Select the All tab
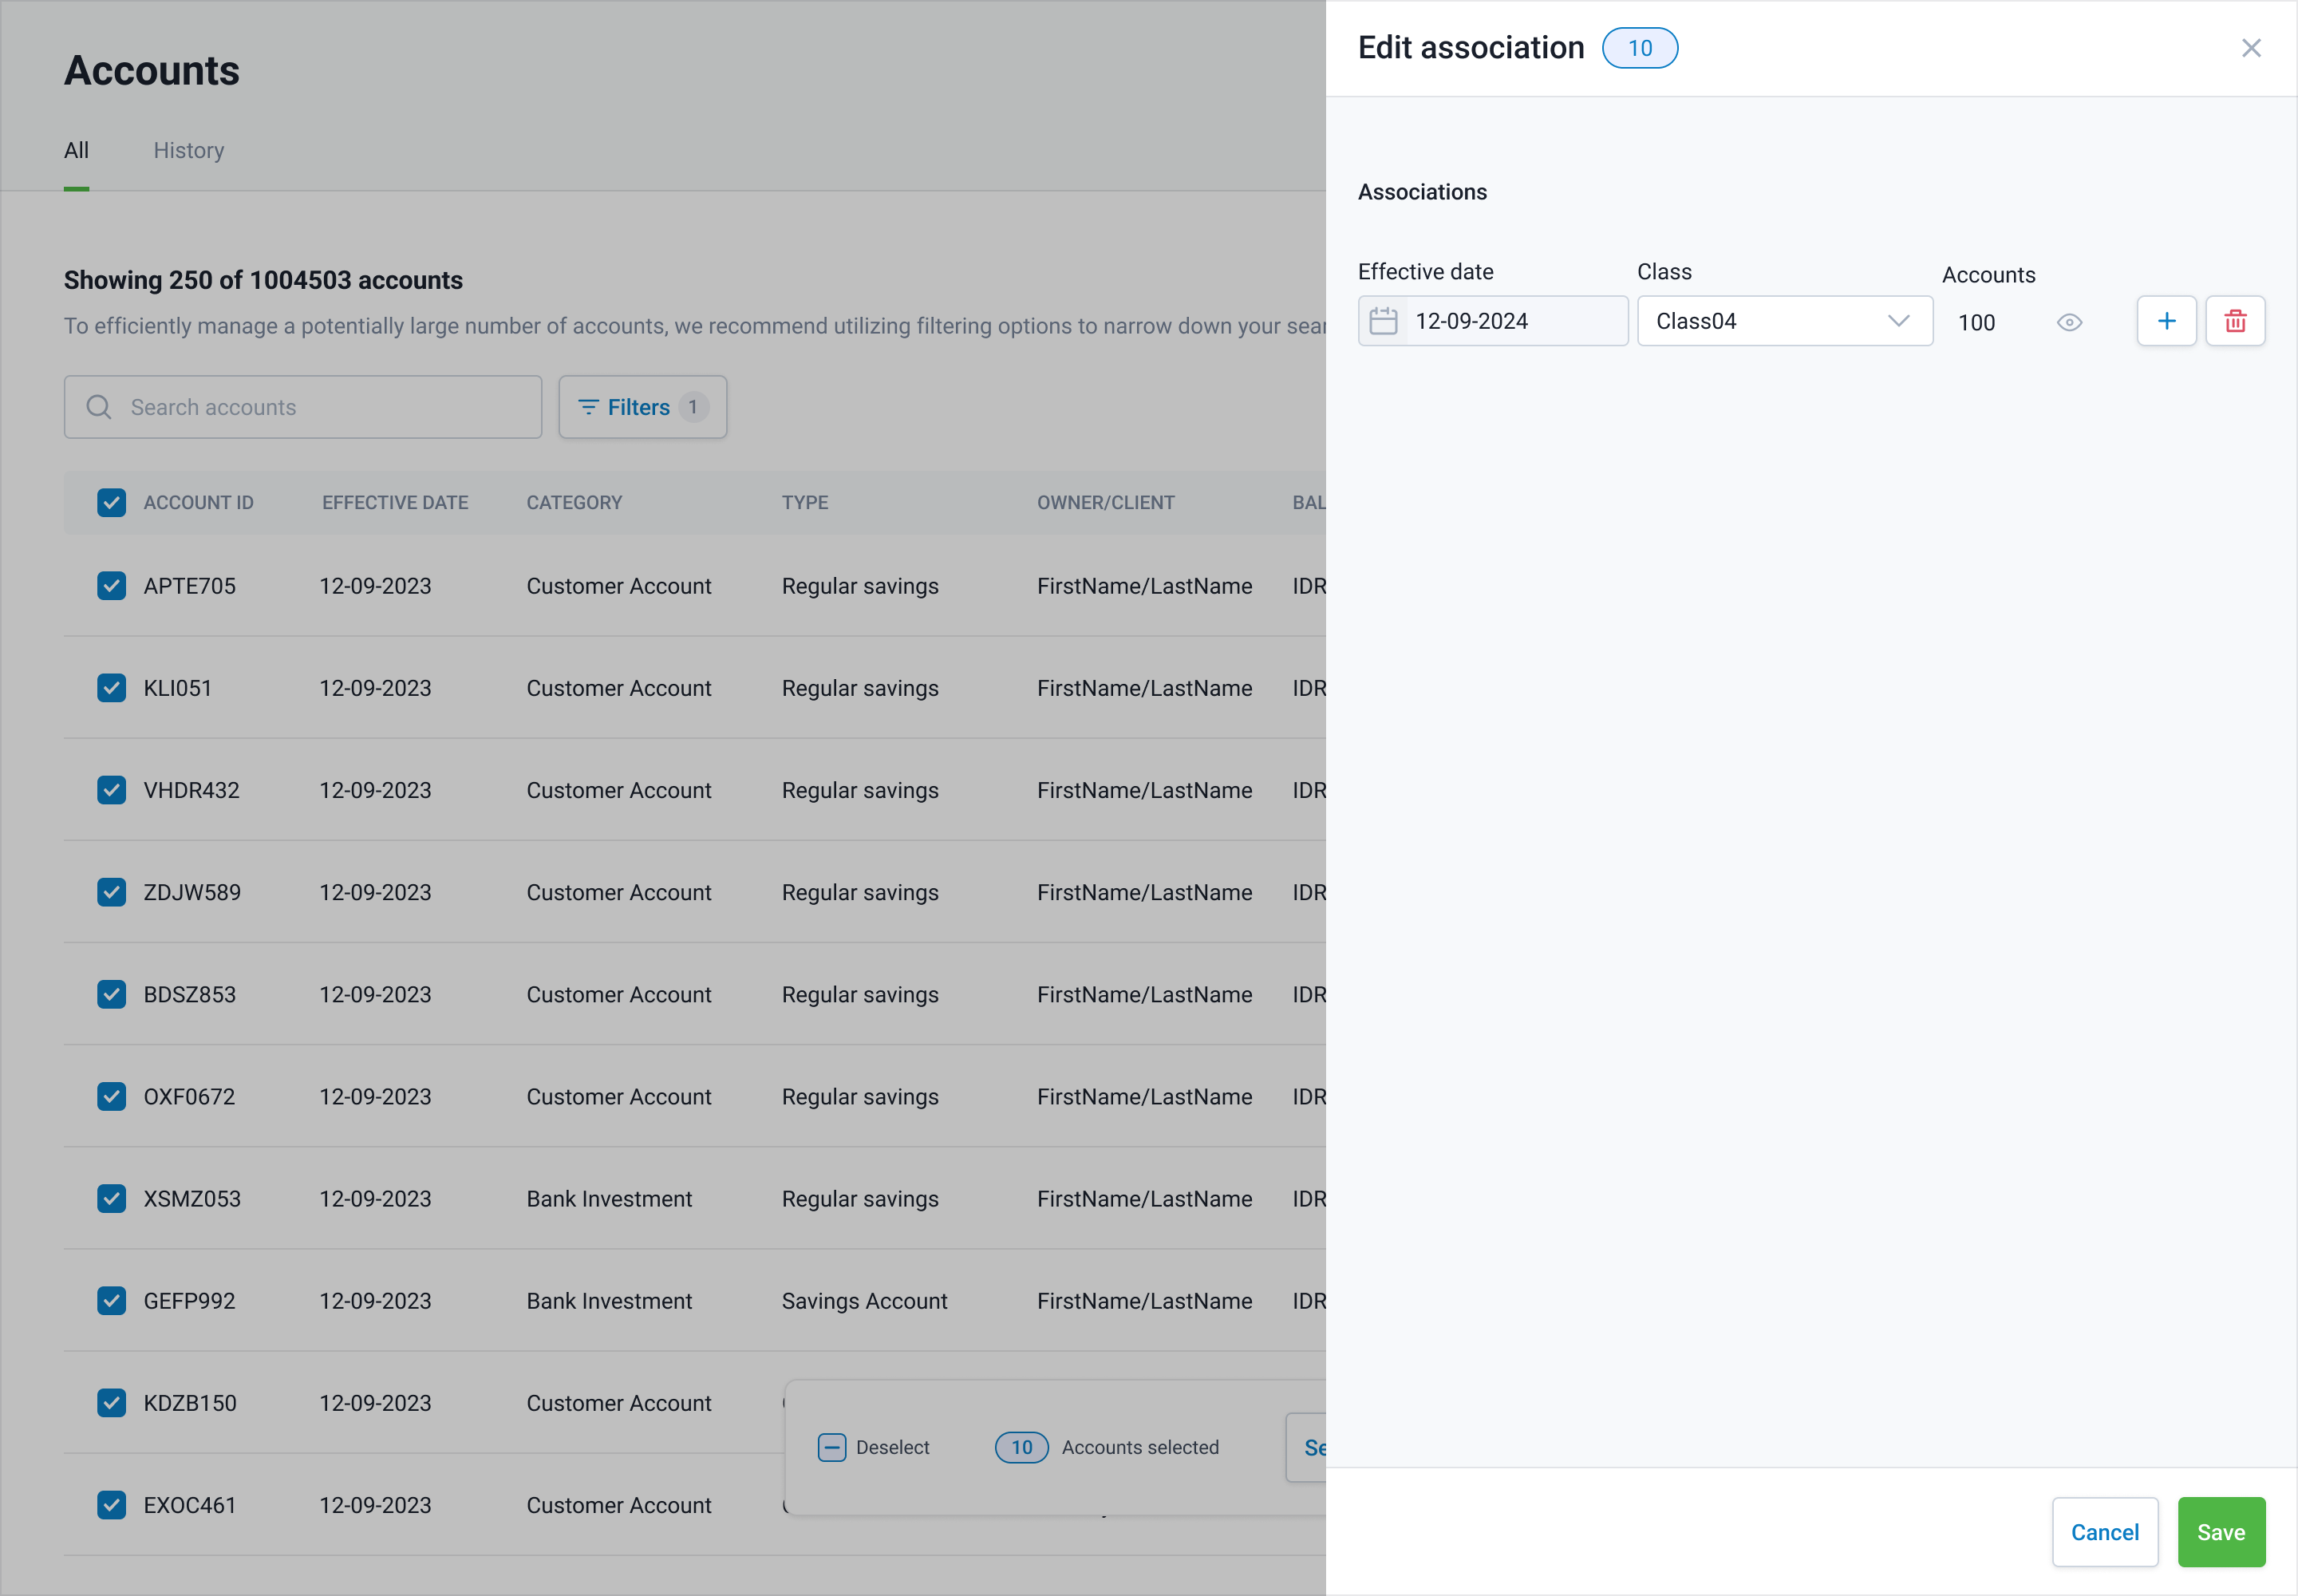 [x=76, y=150]
